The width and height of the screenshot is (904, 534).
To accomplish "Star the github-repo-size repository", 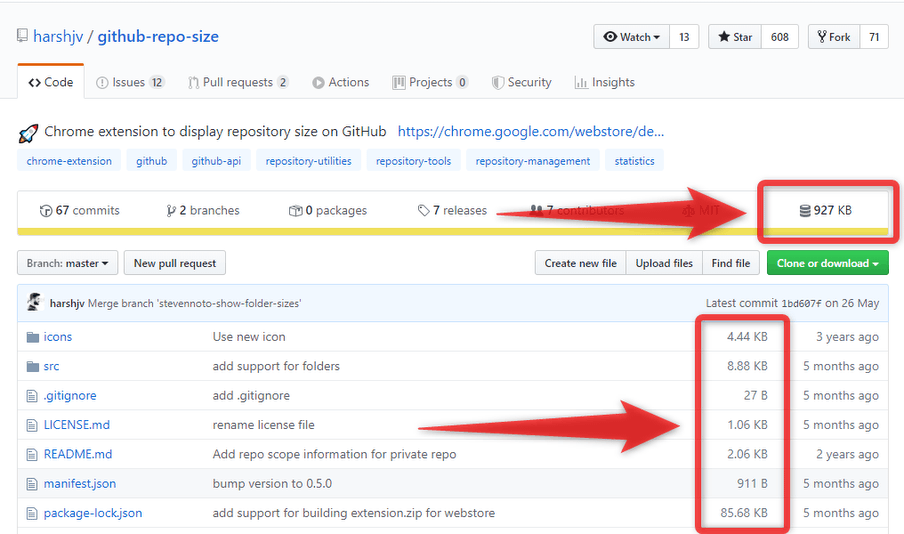I will (x=735, y=37).
